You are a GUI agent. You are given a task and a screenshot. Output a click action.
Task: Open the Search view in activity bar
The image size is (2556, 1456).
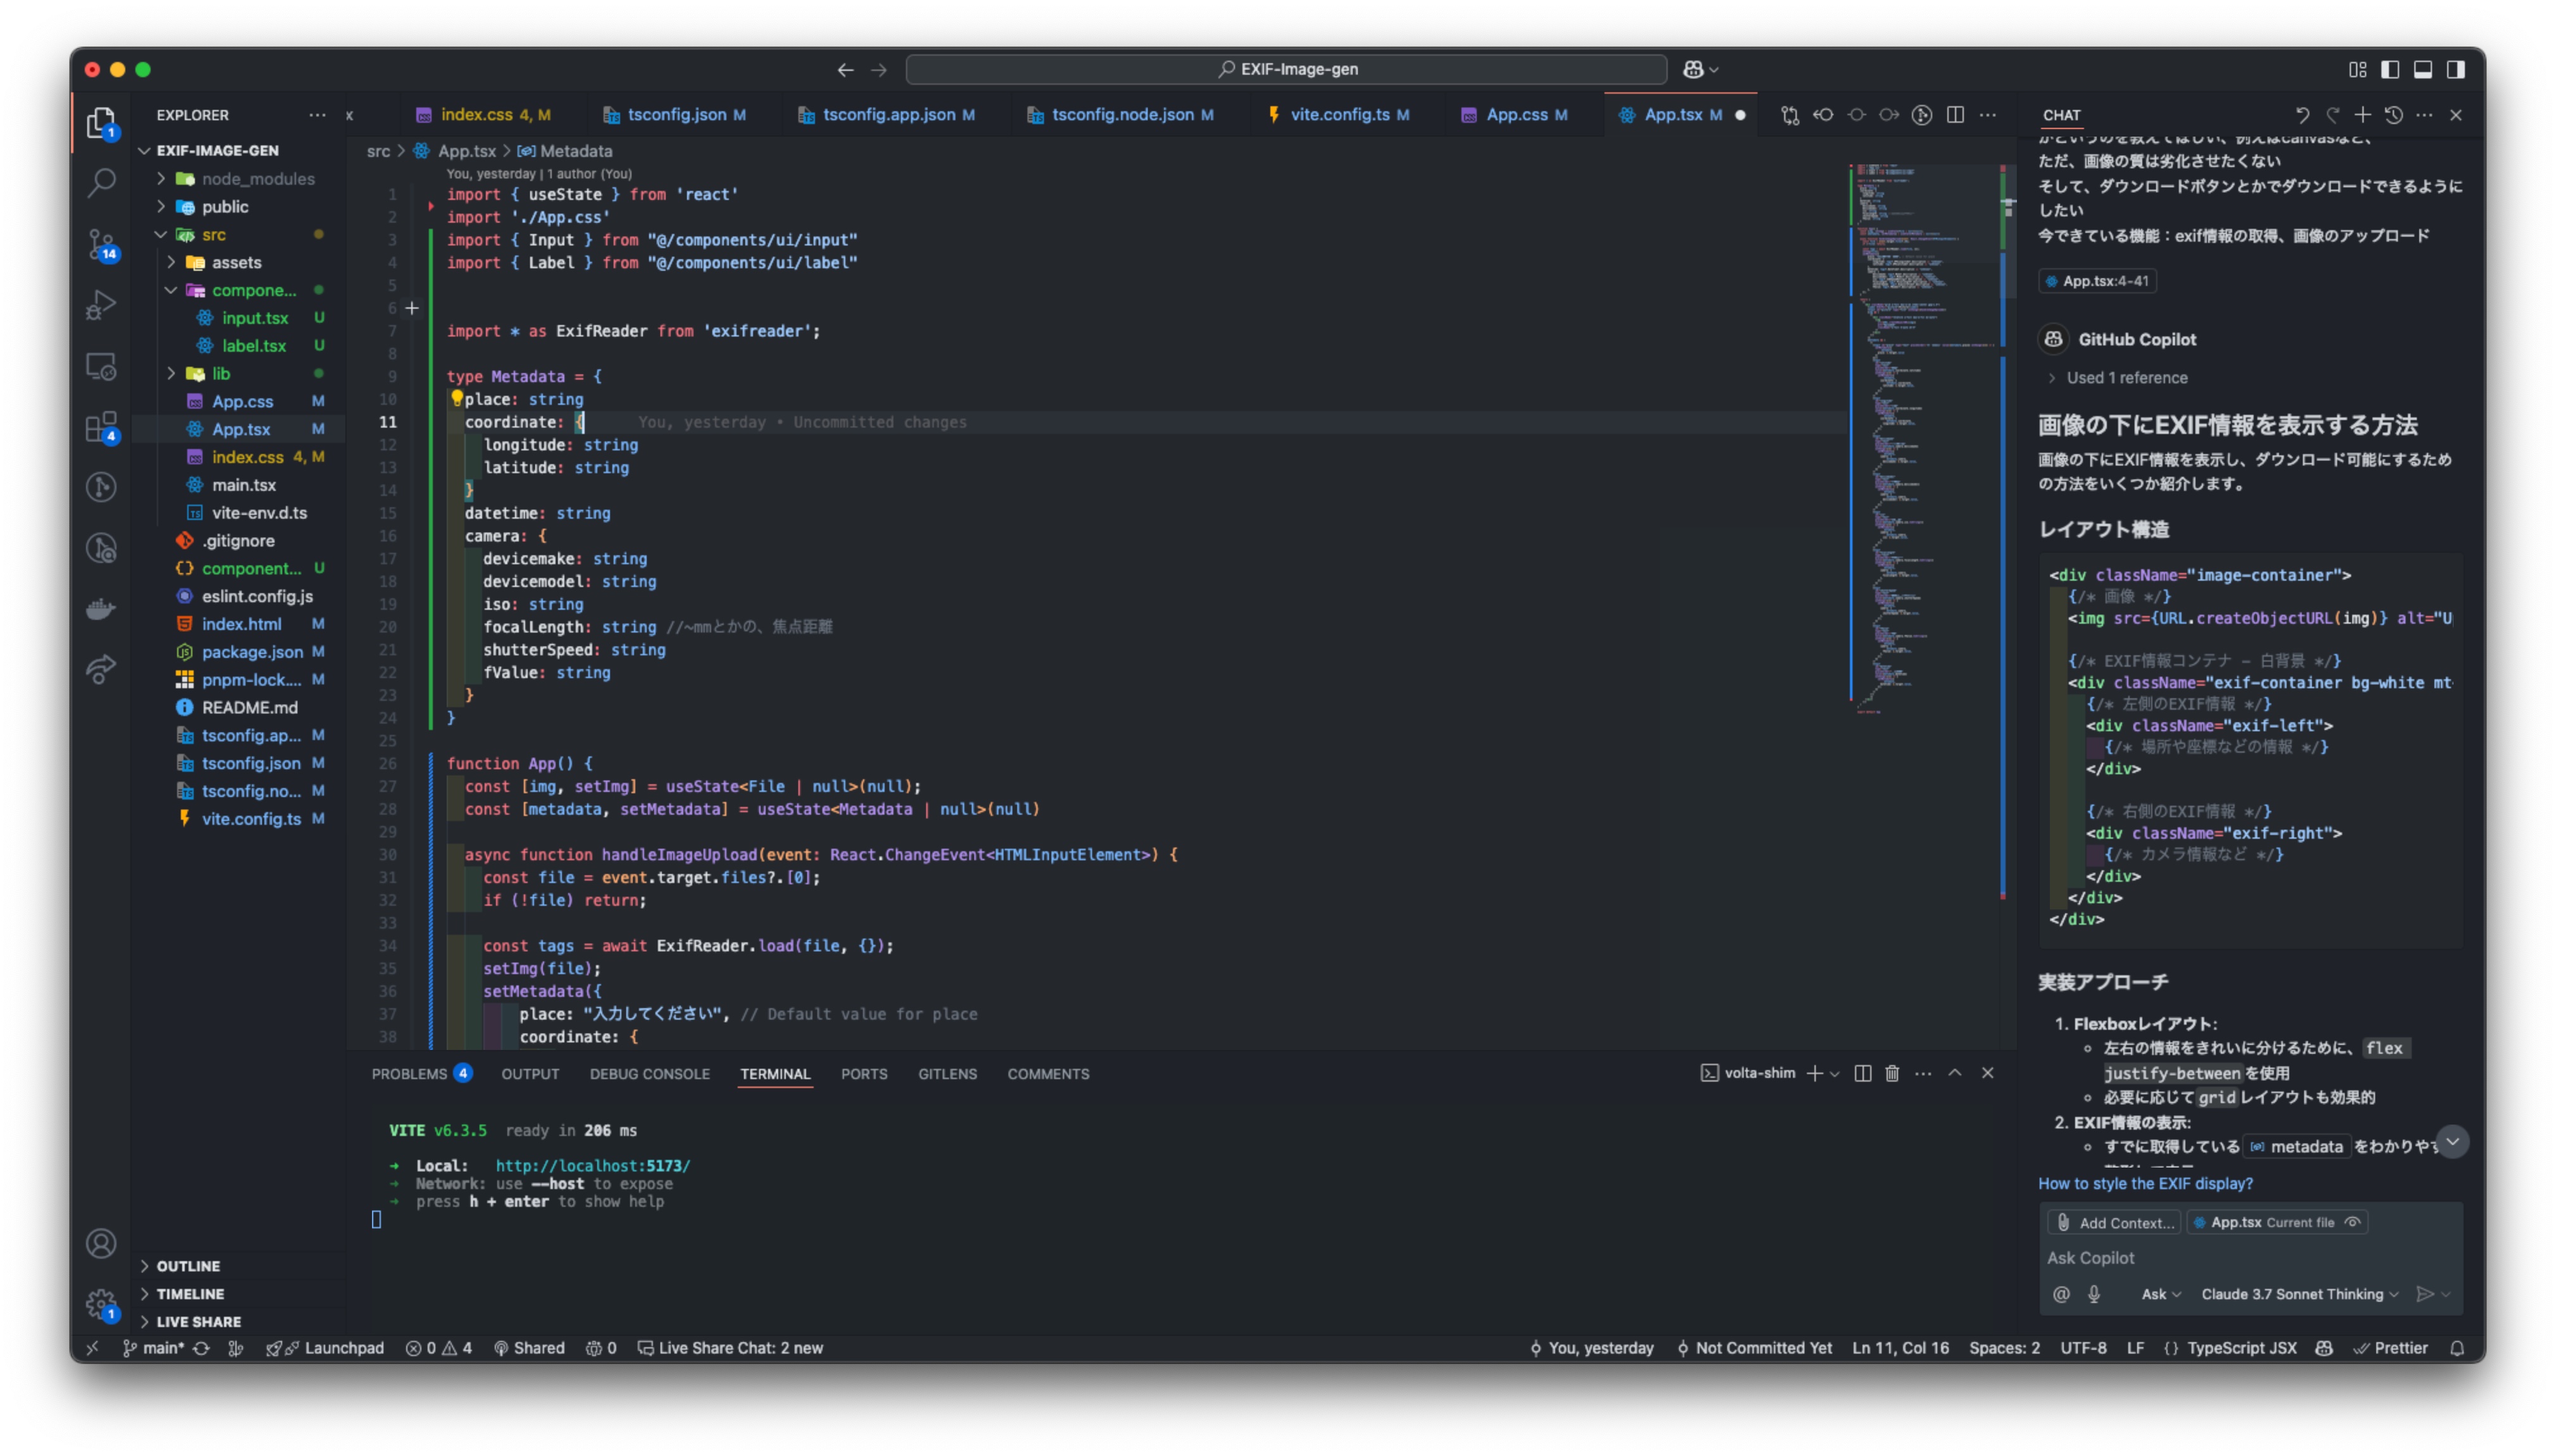coord(101,182)
